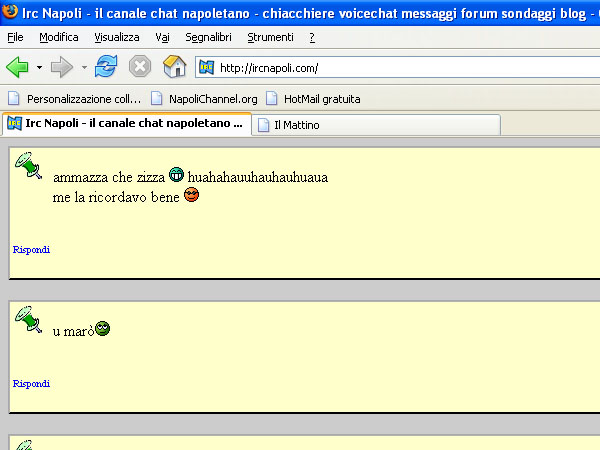
Task: Click the page icon beside Personalizzazione coll...
Action: 13,98
